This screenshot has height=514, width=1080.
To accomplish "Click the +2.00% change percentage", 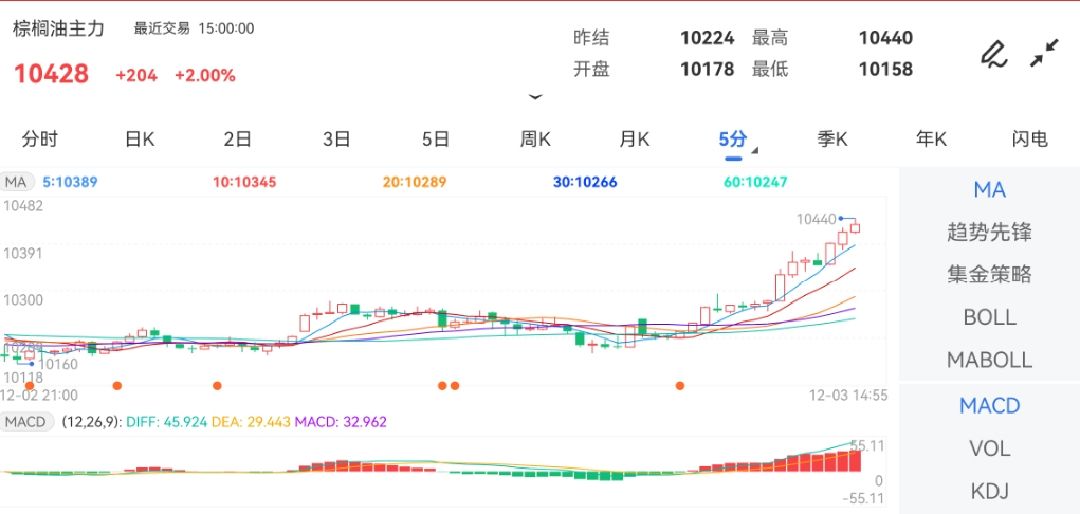I will (x=205, y=76).
